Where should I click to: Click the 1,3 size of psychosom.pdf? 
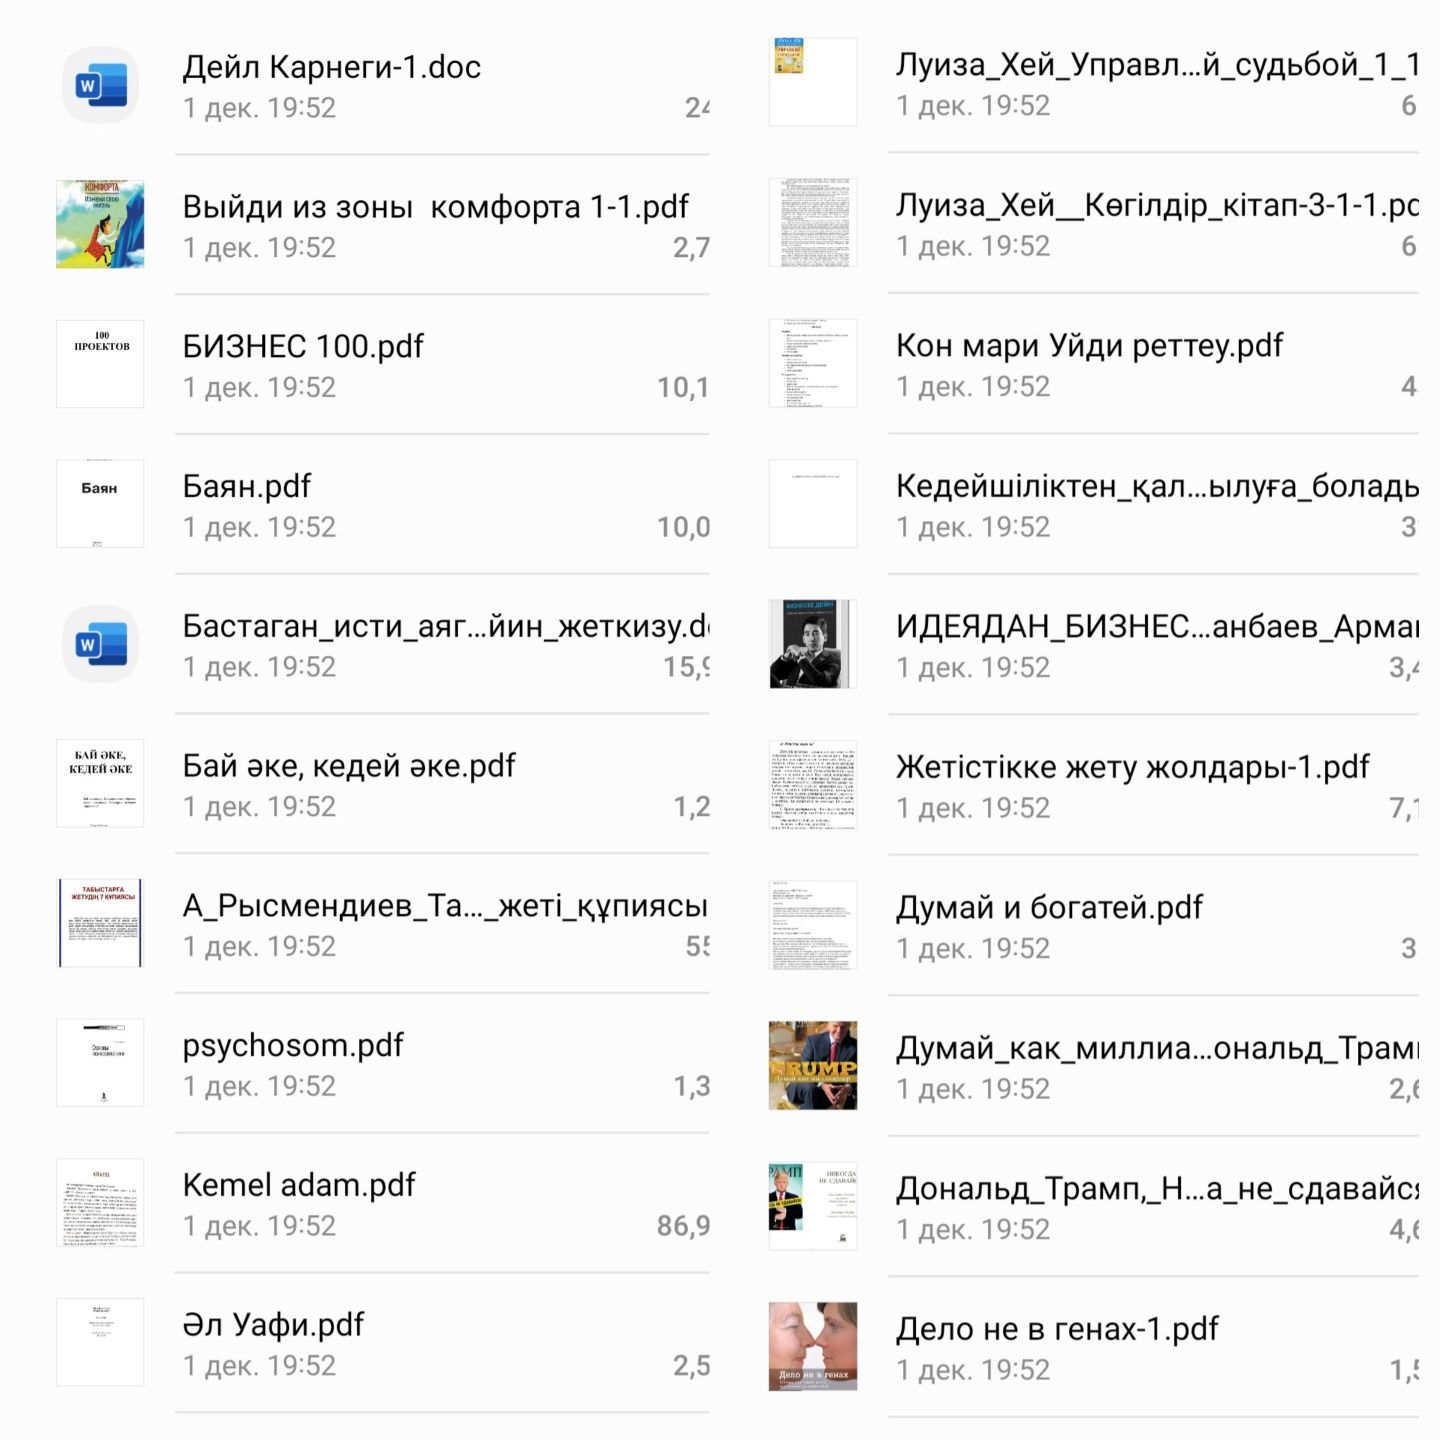pos(691,1086)
